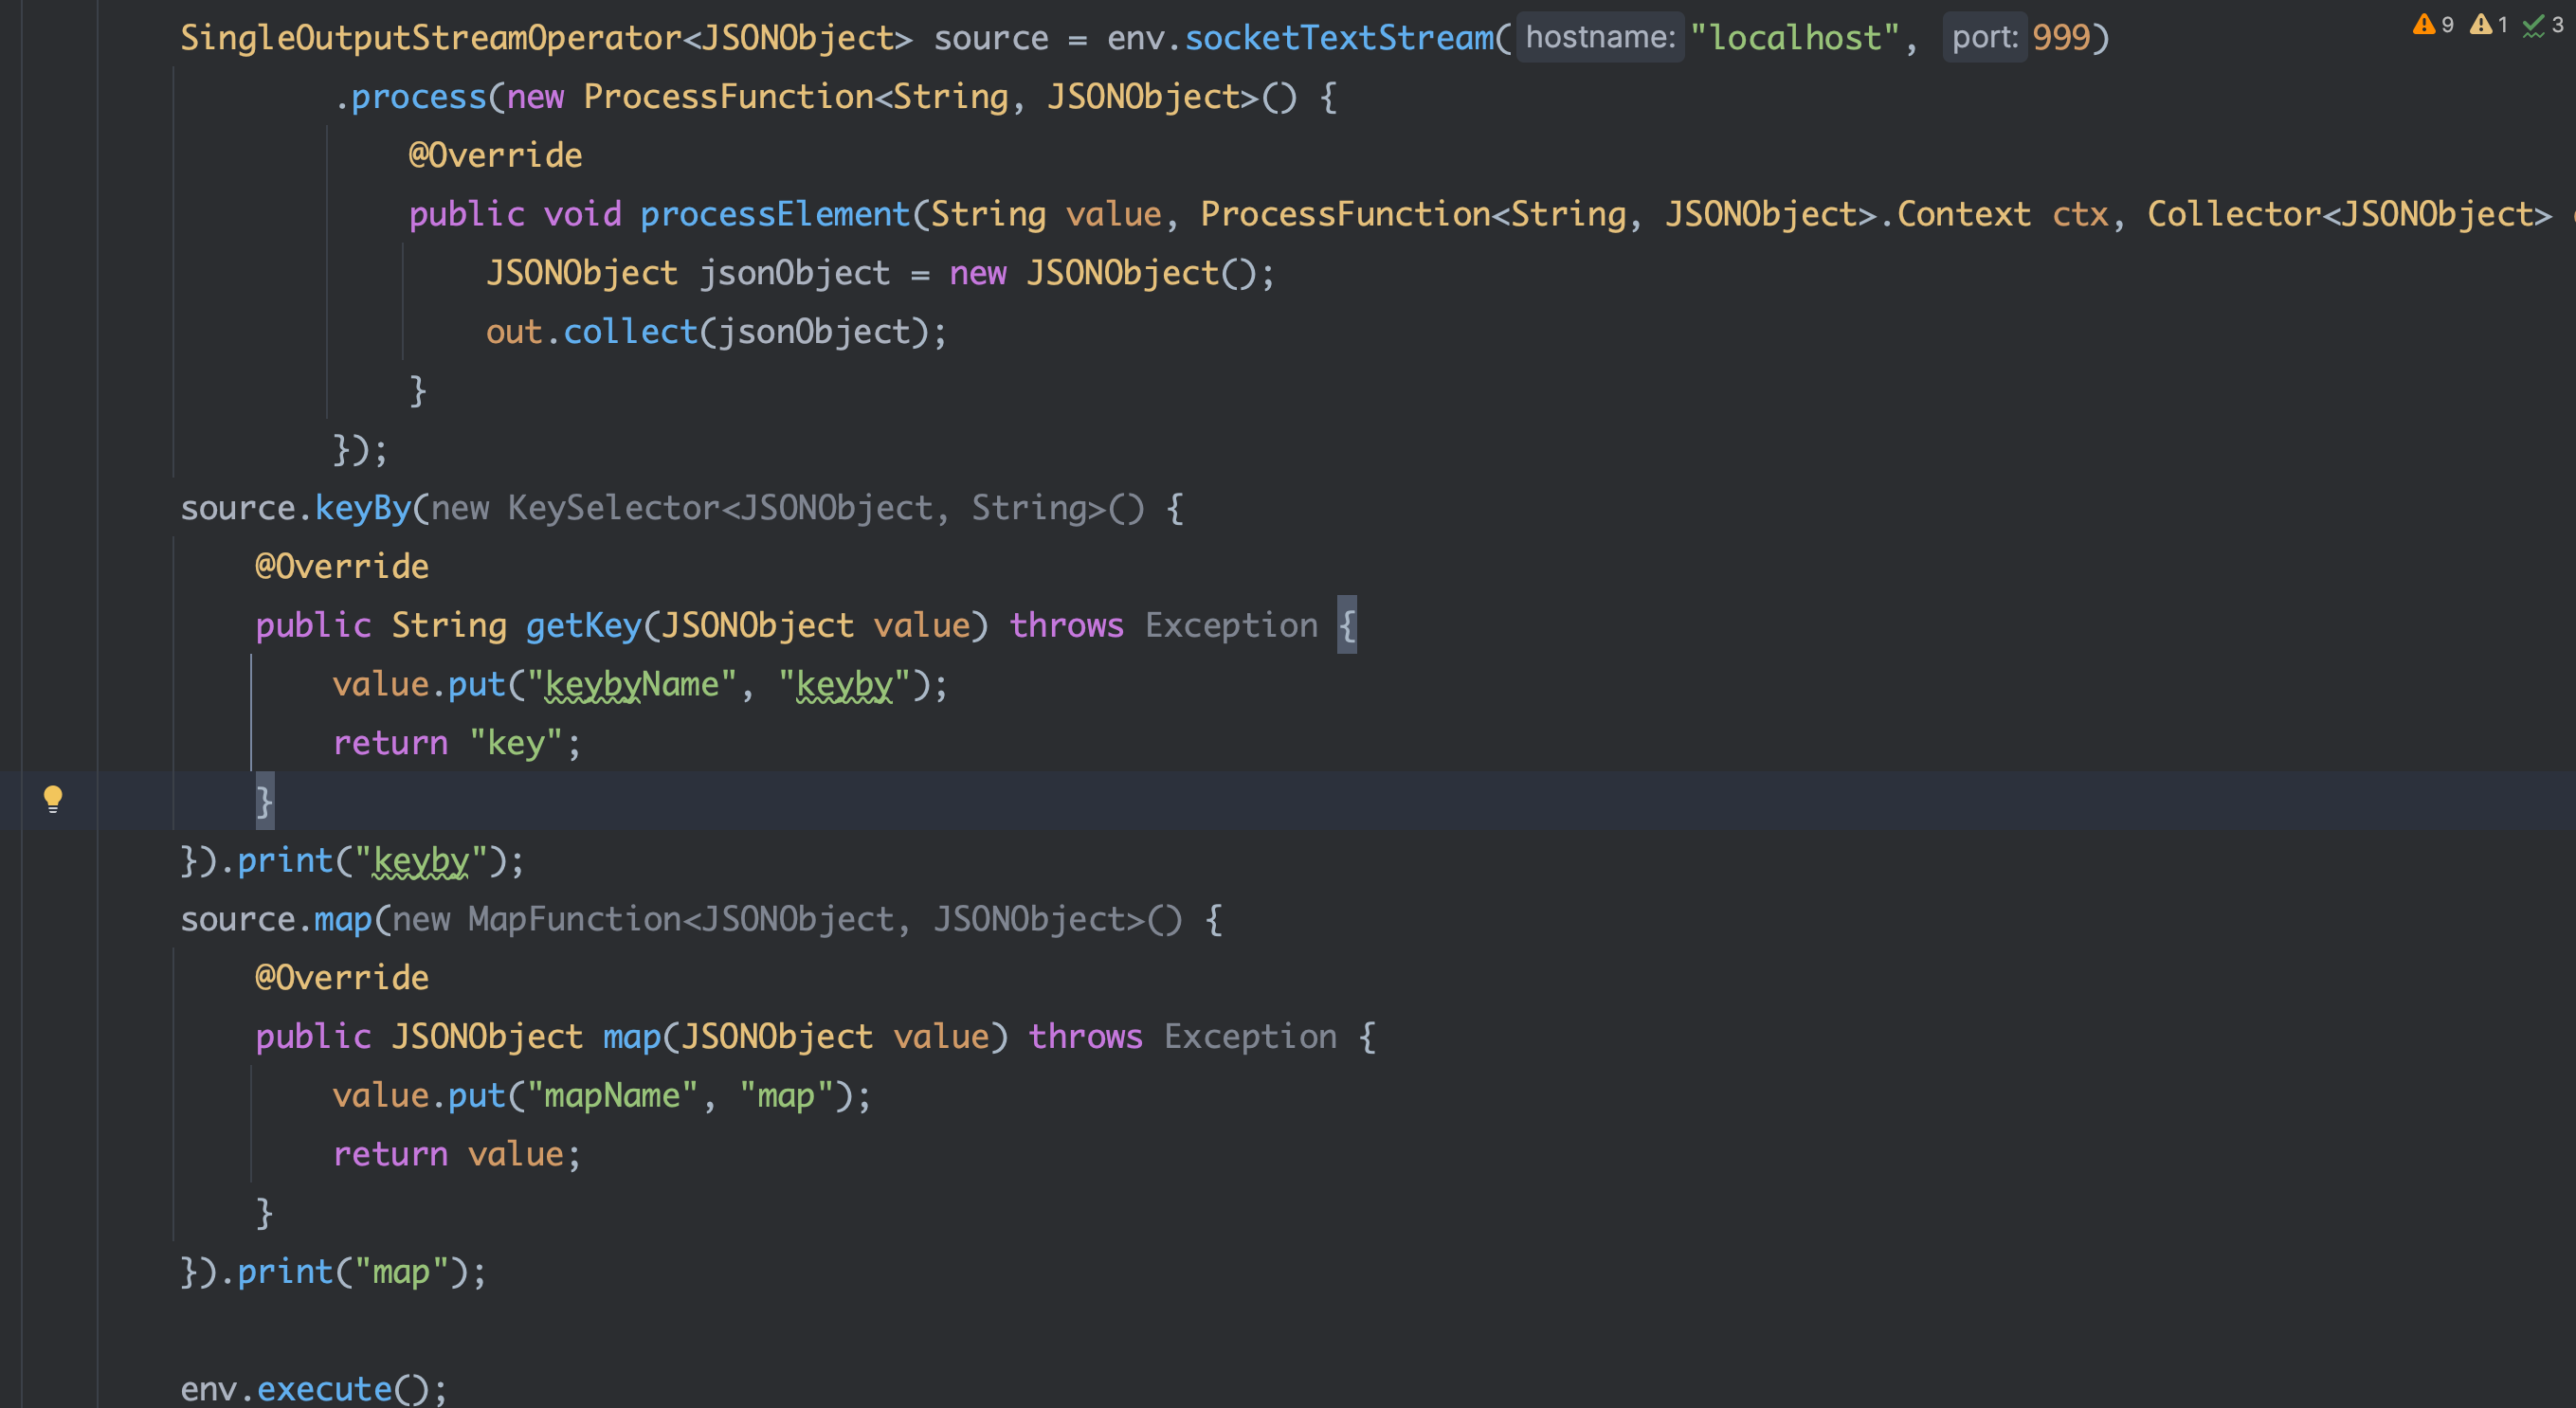The height and width of the screenshot is (1408, 2576).
Task: Click the @Override annotation above map method
Action: pyautogui.click(x=342, y=978)
